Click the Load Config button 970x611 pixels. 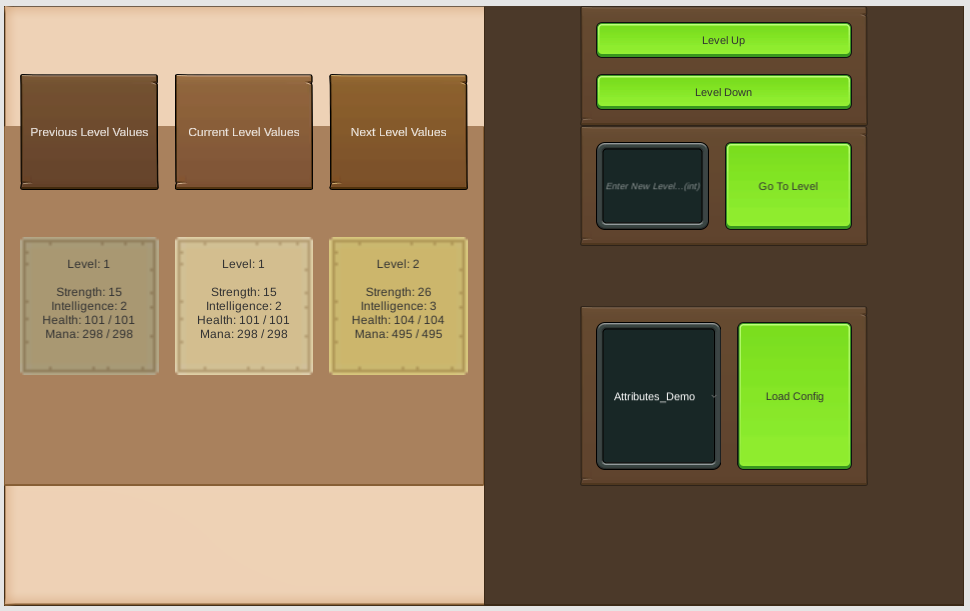pos(794,396)
